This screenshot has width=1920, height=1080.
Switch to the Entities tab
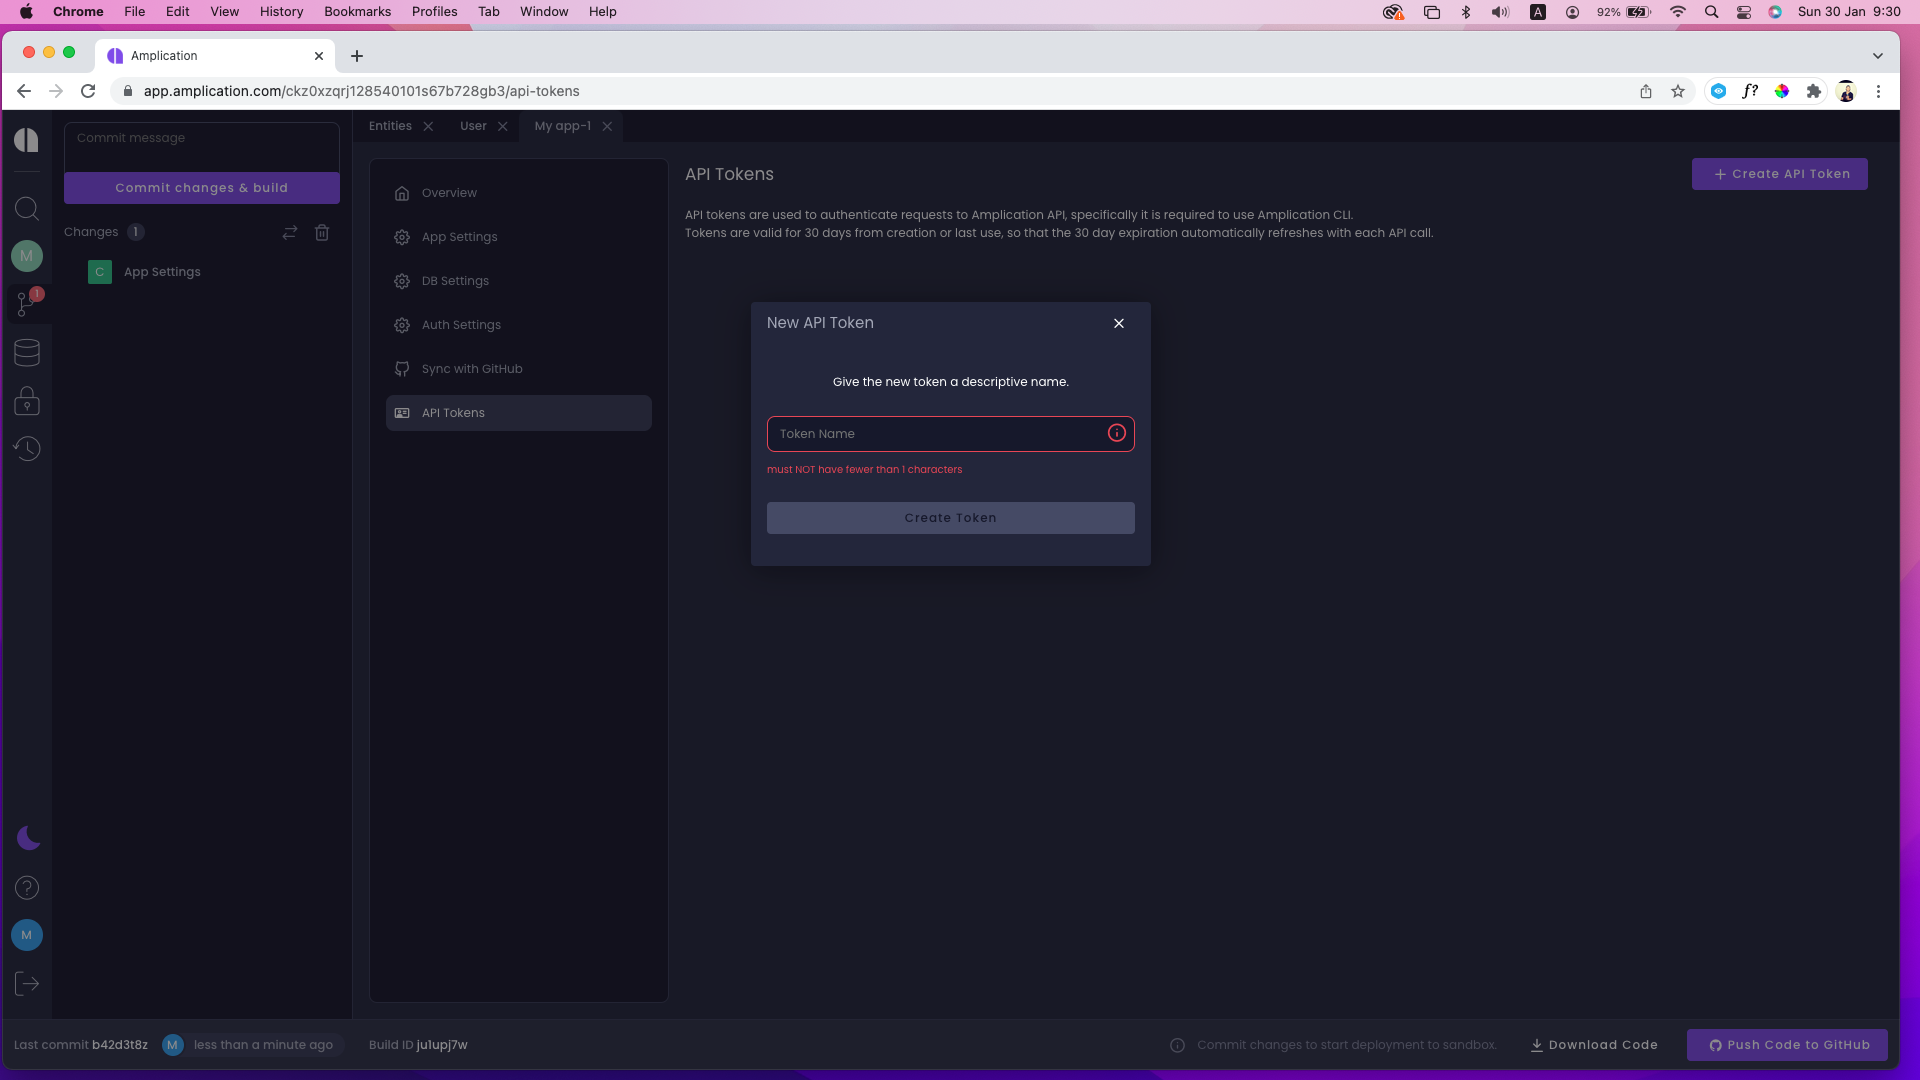[389, 126]
